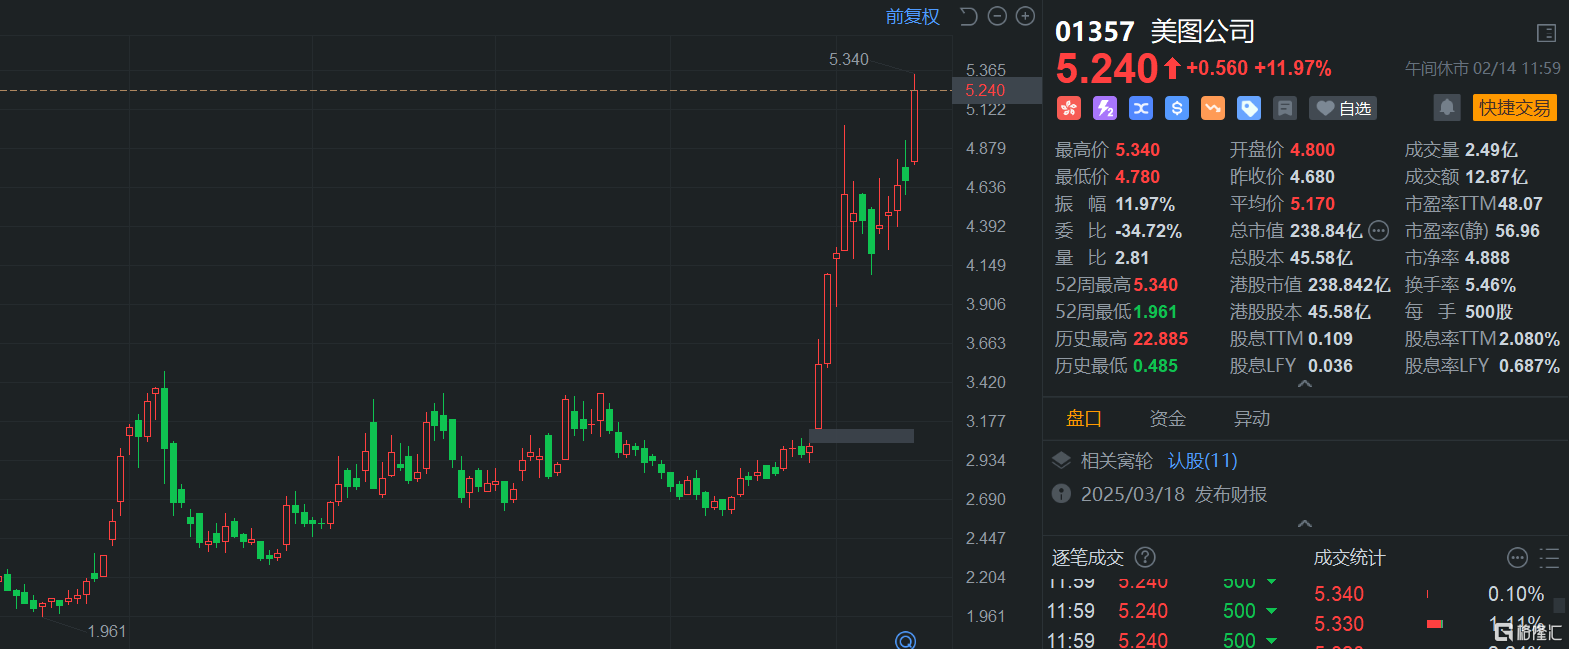Screen dimensions: 1569x649
Task: Click the 5.340 high label on chart
Action: tap(849, 60)
